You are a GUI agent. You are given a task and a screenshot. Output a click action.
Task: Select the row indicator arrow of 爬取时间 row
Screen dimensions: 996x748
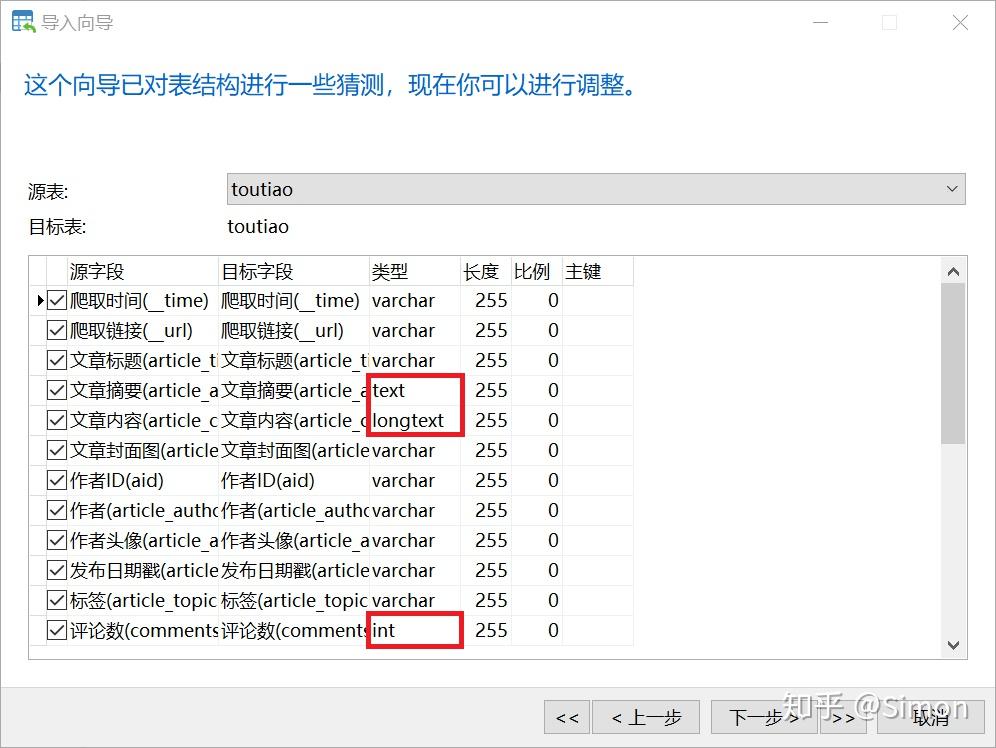click(x=40, y=300)
